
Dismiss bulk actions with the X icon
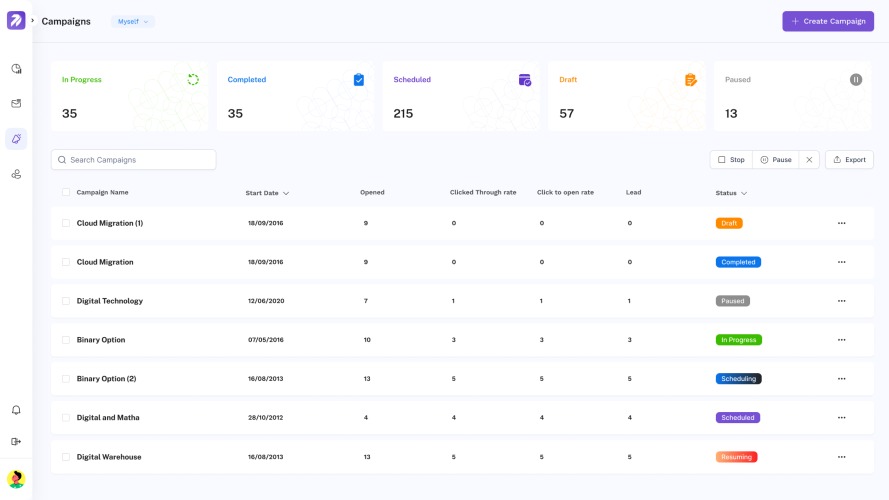pos(809,160)
